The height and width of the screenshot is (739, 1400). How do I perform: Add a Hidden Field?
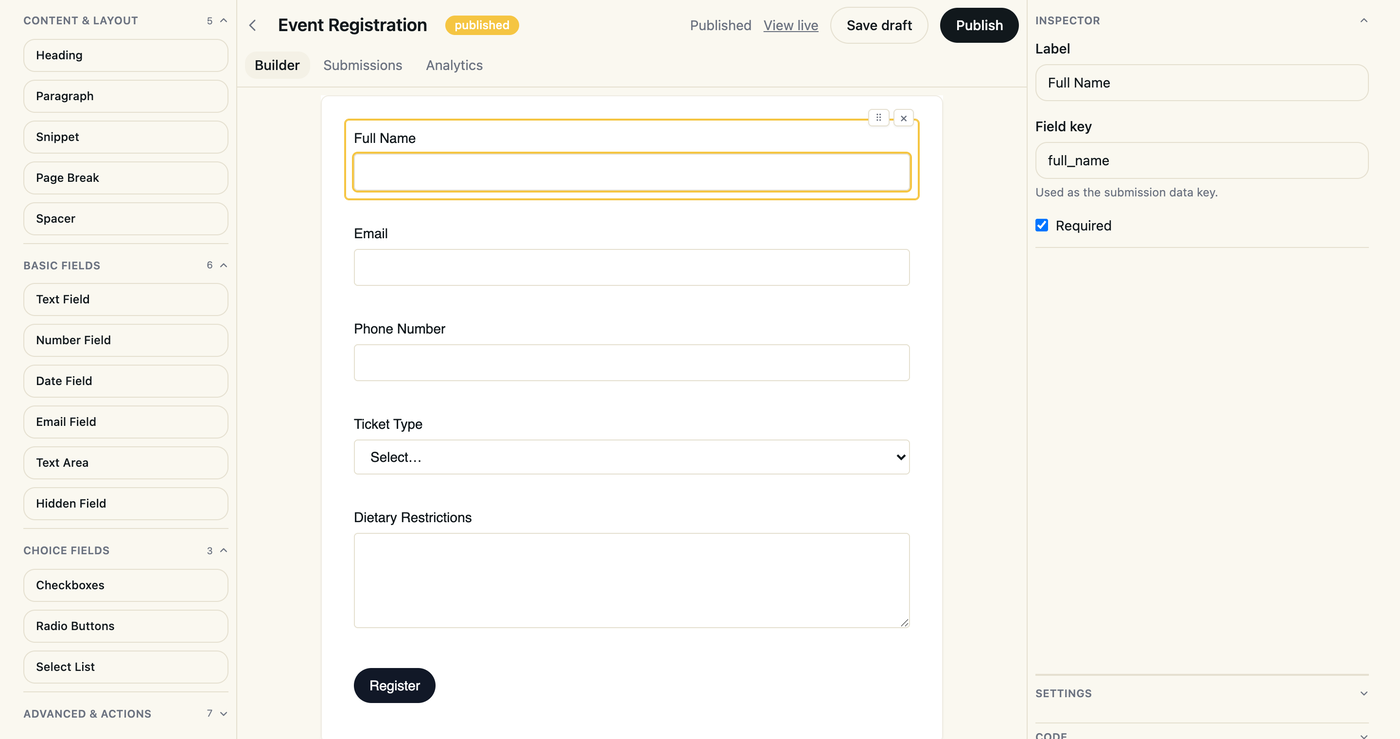(x=126, y=504)
